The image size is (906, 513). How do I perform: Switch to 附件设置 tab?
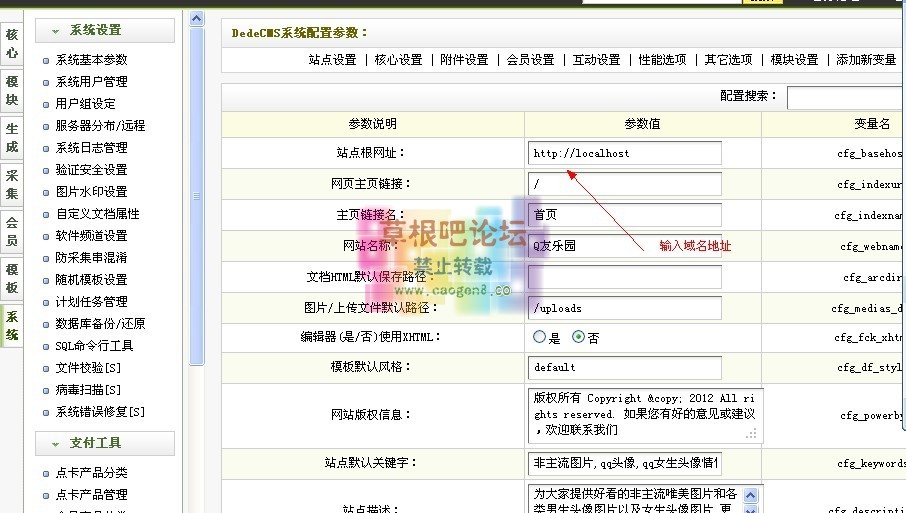[x=464, y=60]
